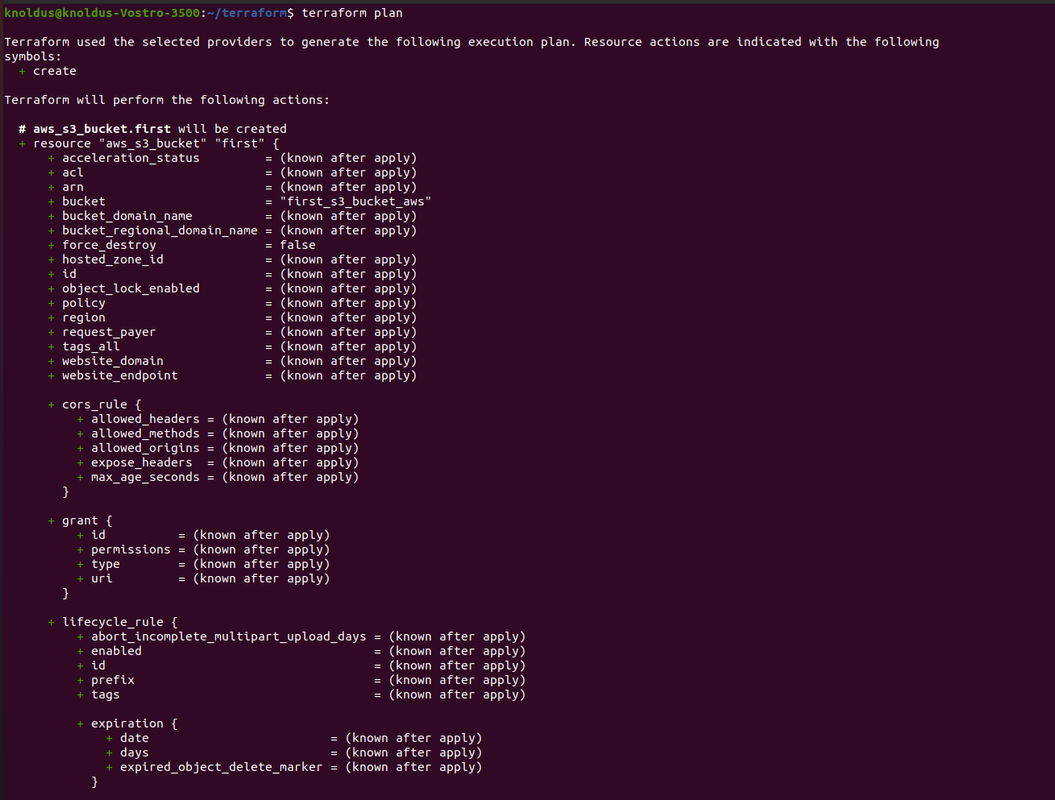Click the 'tags_all' attribute
1055x800 pixels.
coord(91,347)
